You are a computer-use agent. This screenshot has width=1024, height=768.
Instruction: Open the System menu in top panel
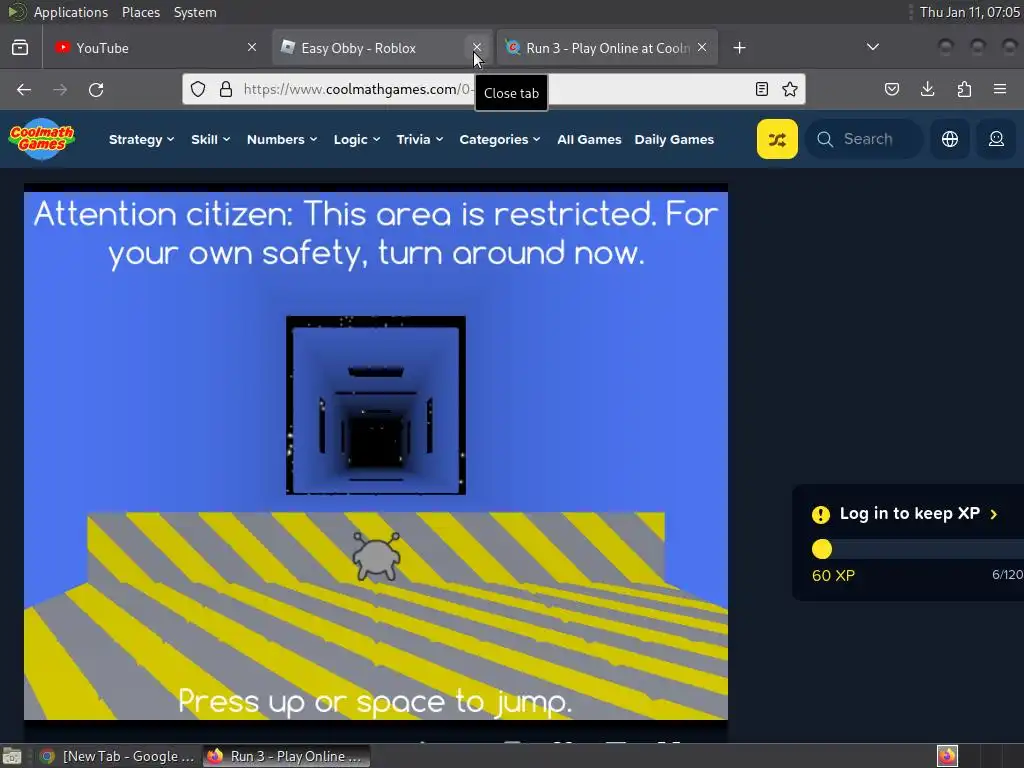195,12
